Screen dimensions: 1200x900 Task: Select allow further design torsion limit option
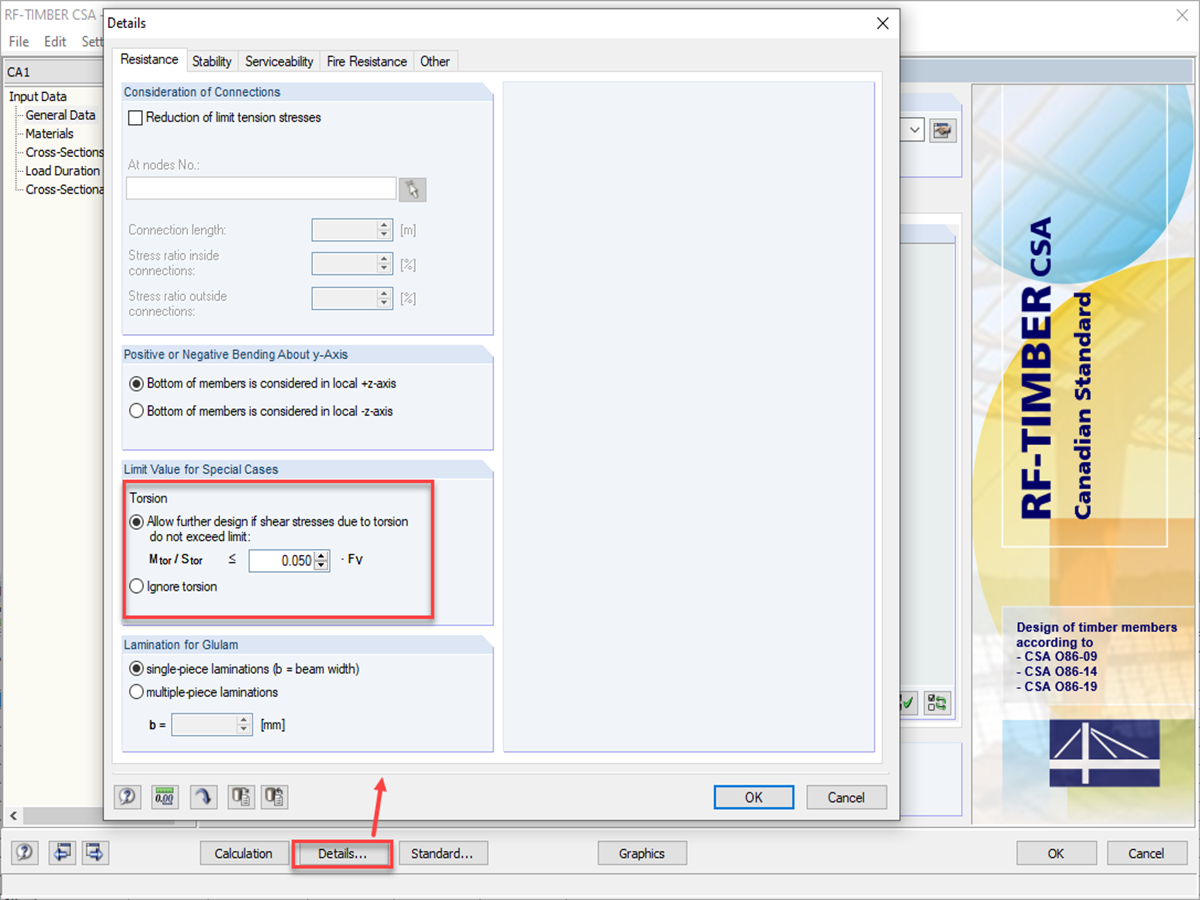[x=137, y=521]
